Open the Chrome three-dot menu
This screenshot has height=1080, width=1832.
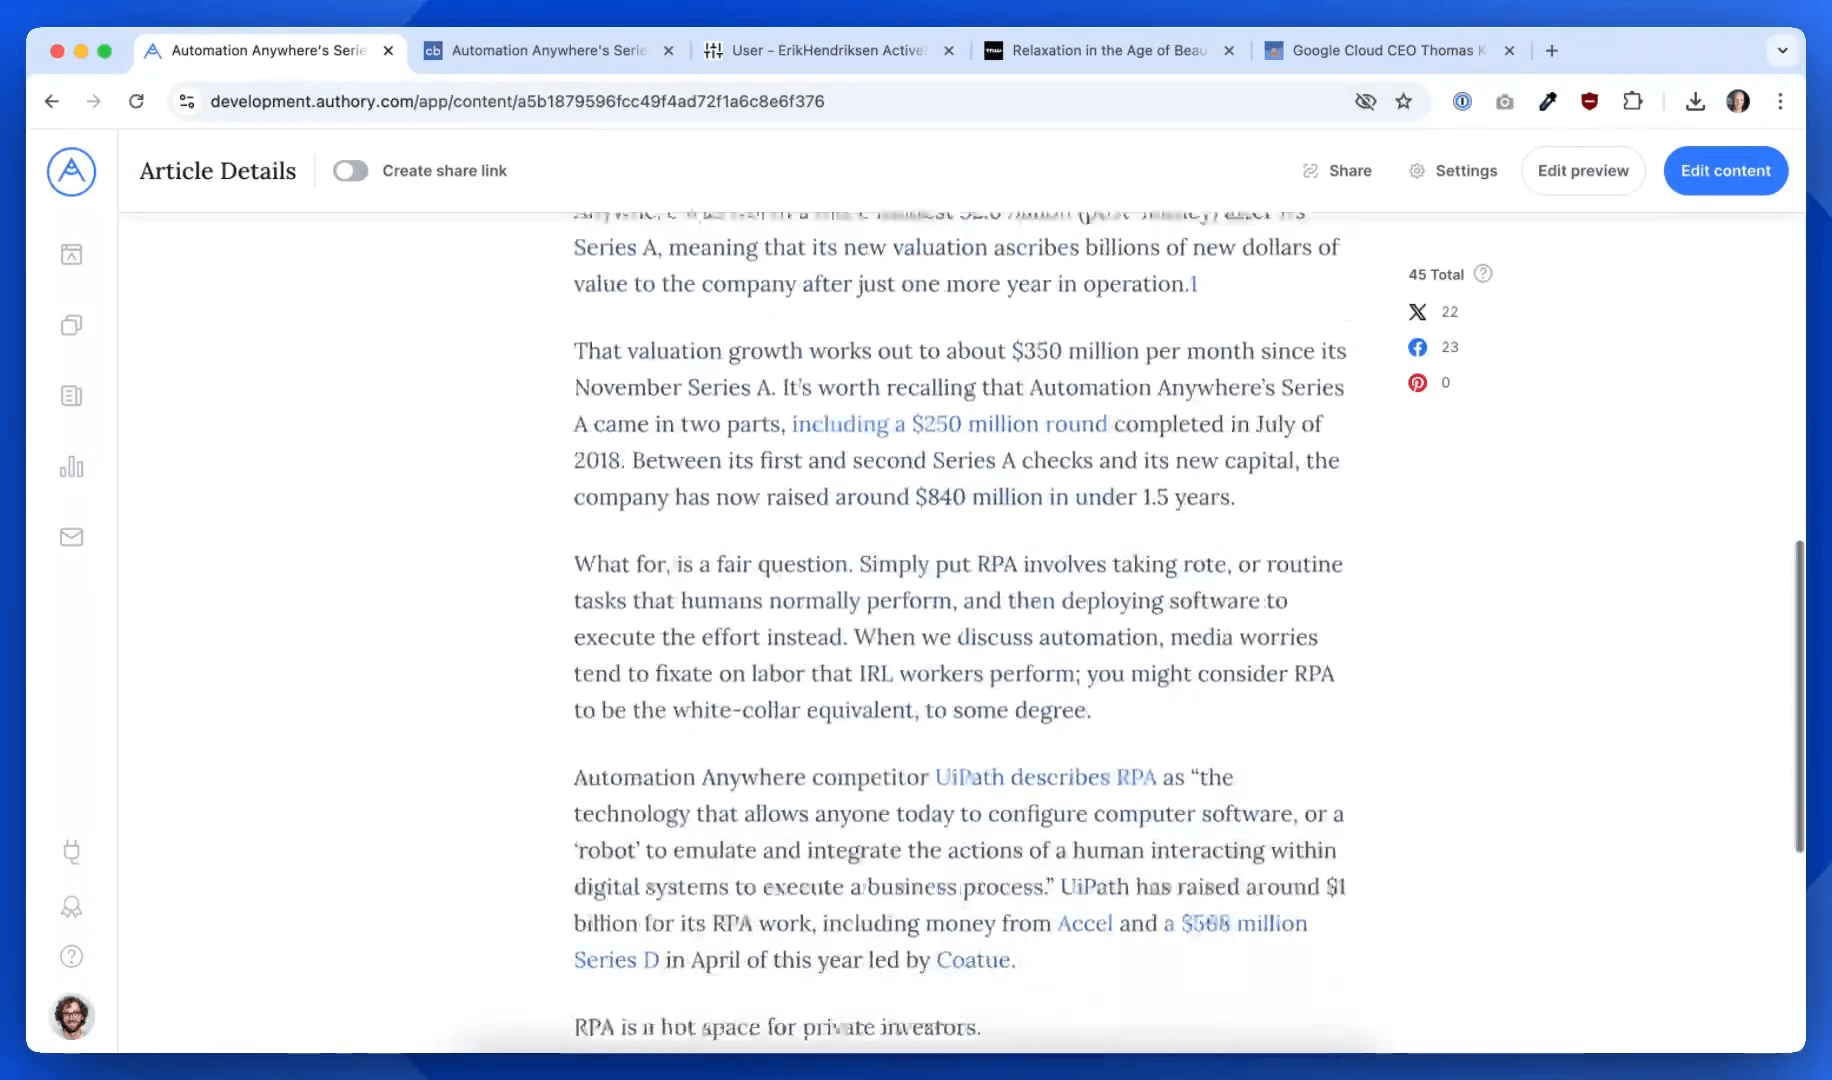tap(1780, 101)
